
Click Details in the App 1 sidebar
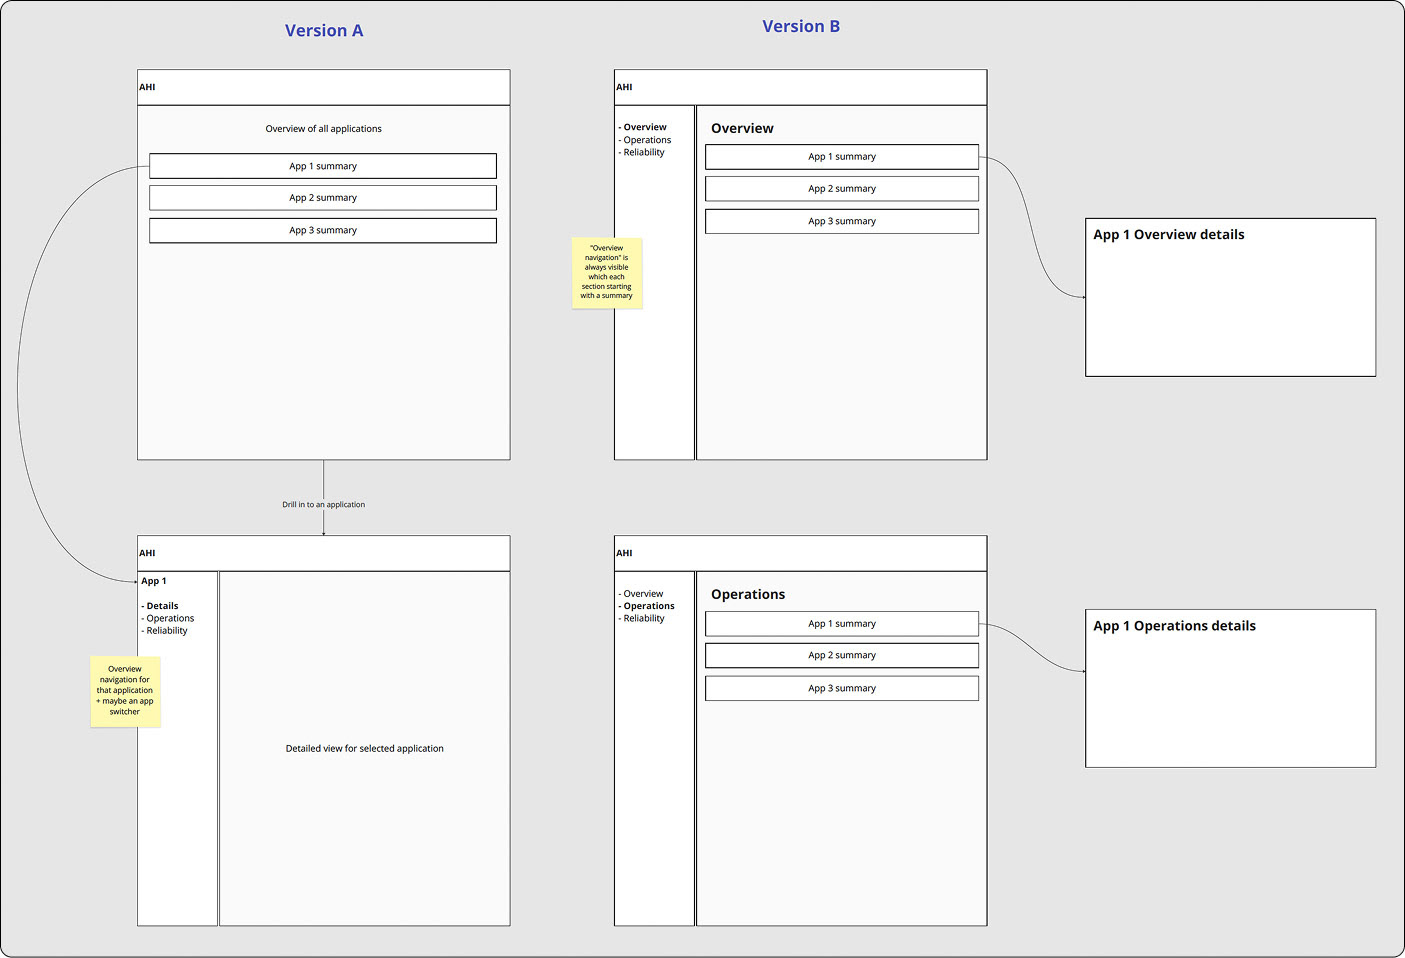[161, 606]
